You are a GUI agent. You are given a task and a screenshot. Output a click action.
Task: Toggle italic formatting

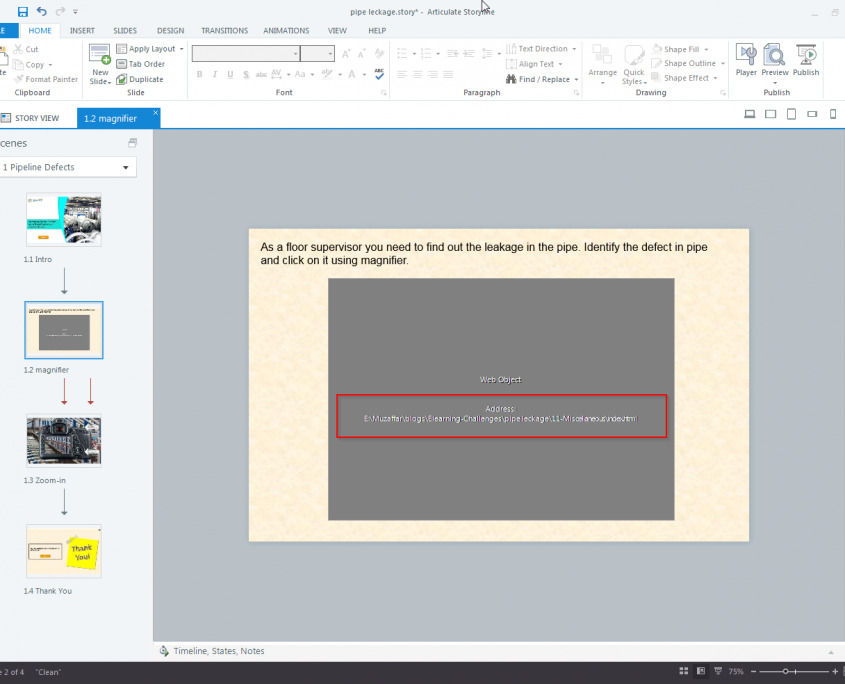click(214, 74)
